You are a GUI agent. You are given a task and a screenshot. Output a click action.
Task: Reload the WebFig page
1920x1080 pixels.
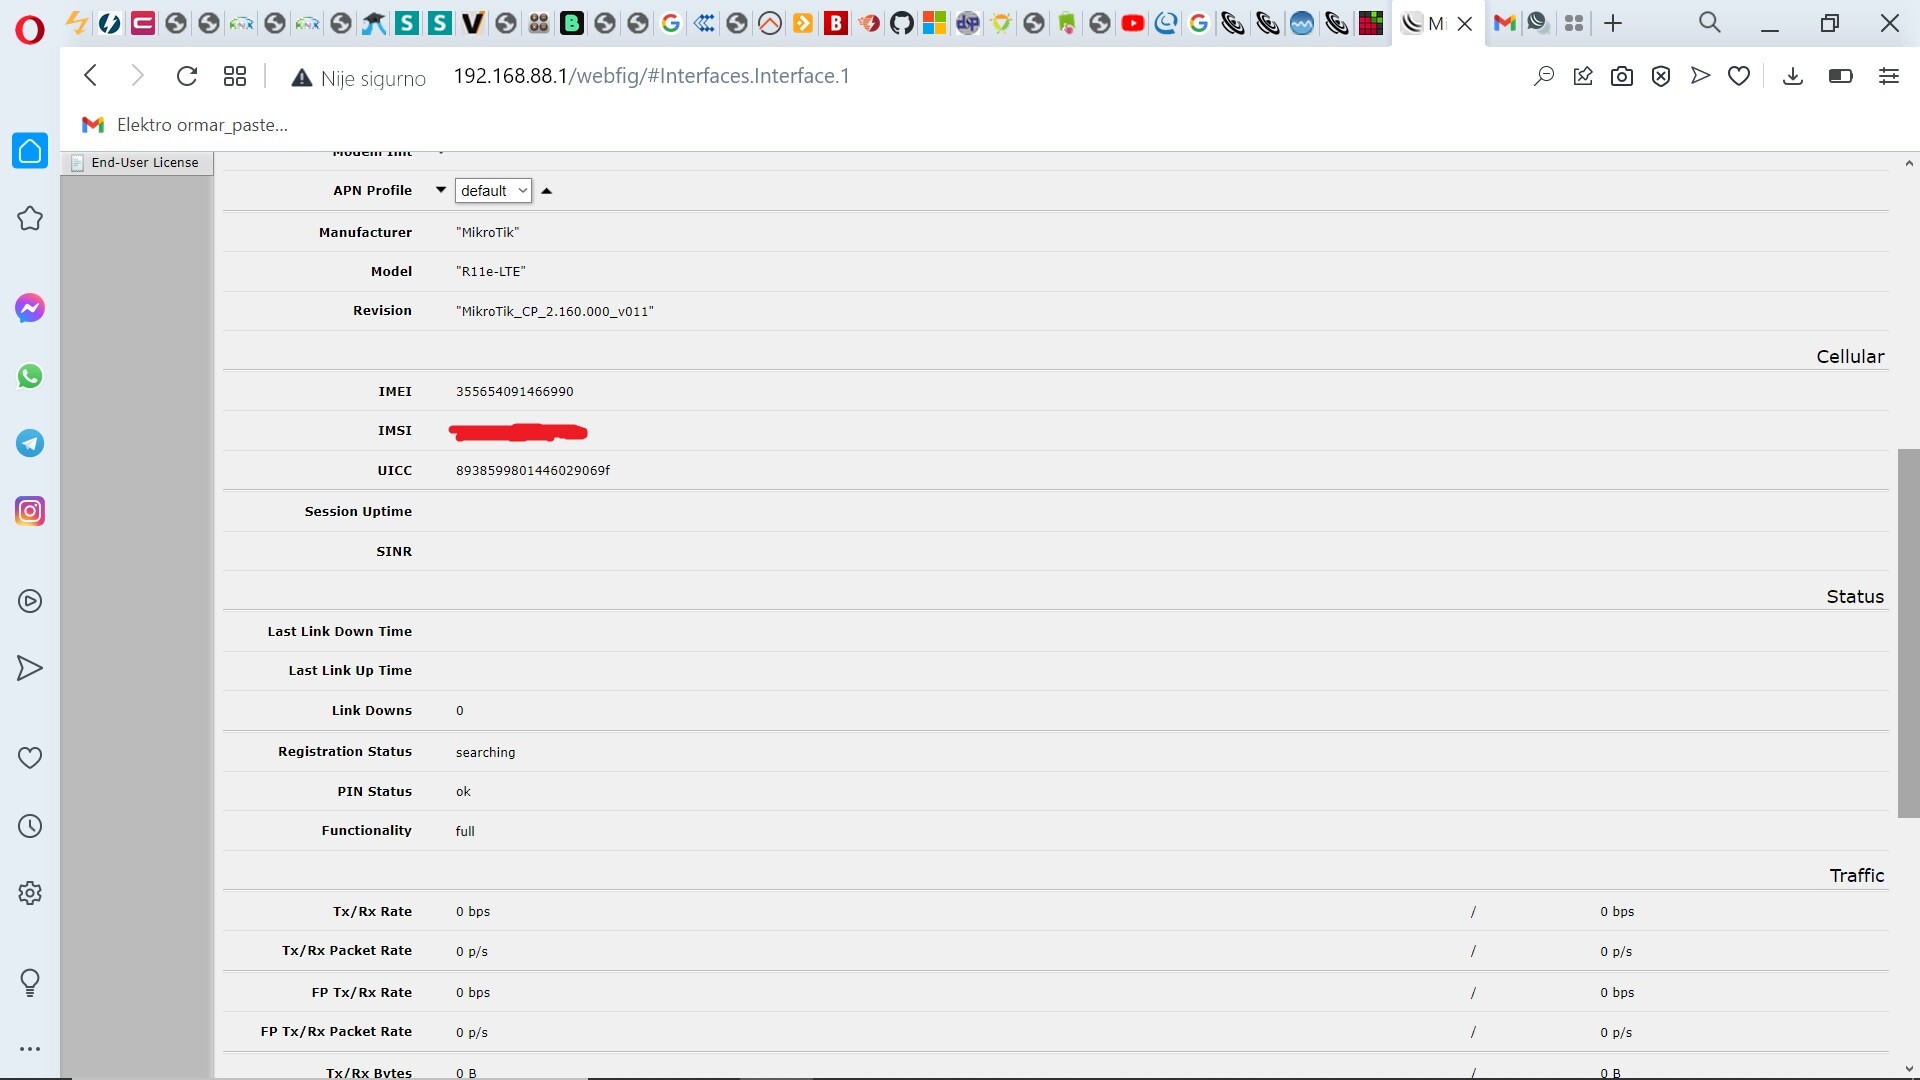pos(186,76)
